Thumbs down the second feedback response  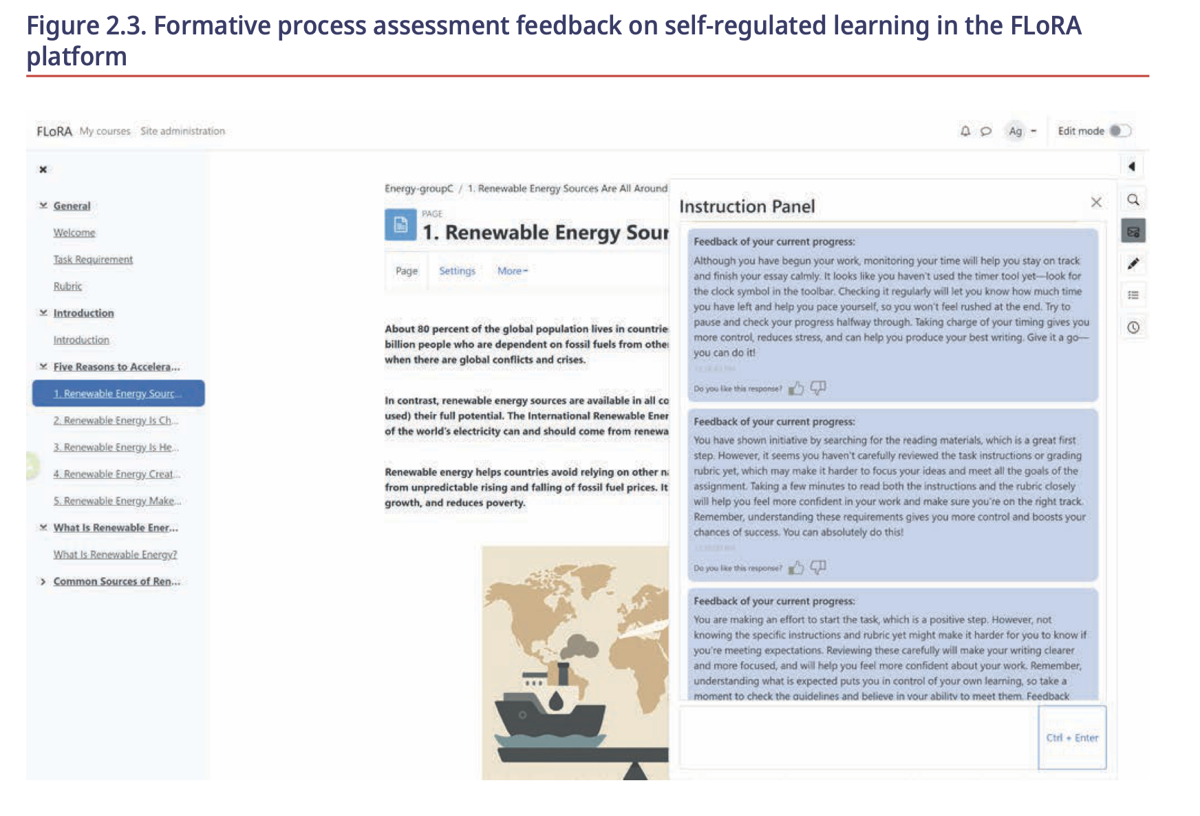point(818,567)
